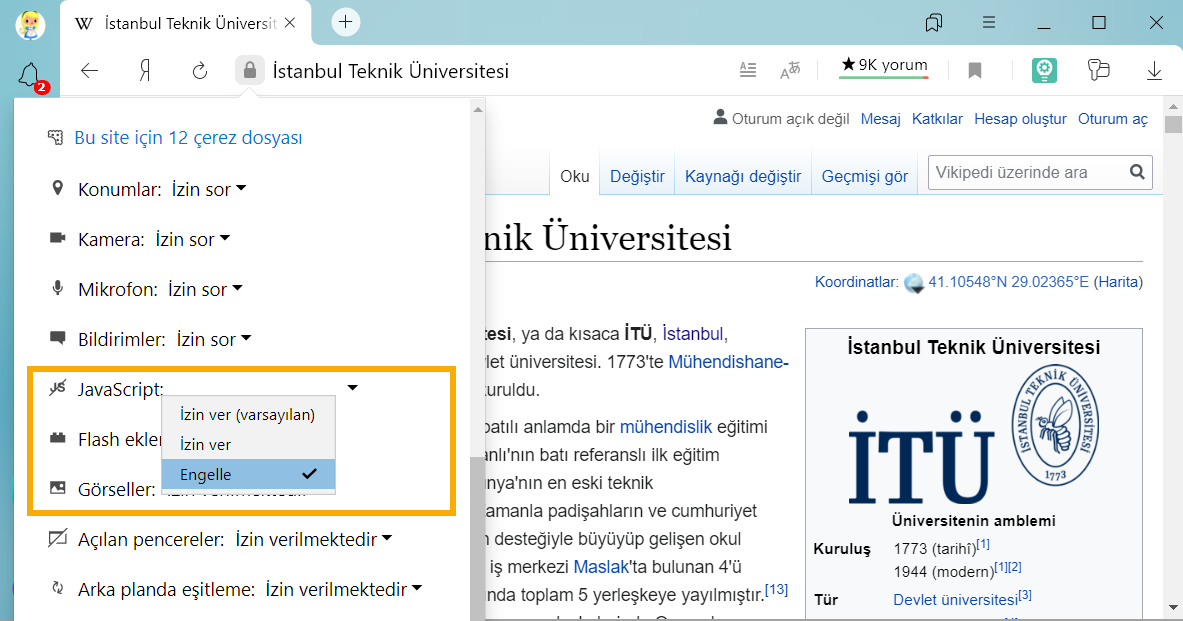Open the profile avatar icon
The width and height of the screenshot is (1183, 621).
(30, 25)
